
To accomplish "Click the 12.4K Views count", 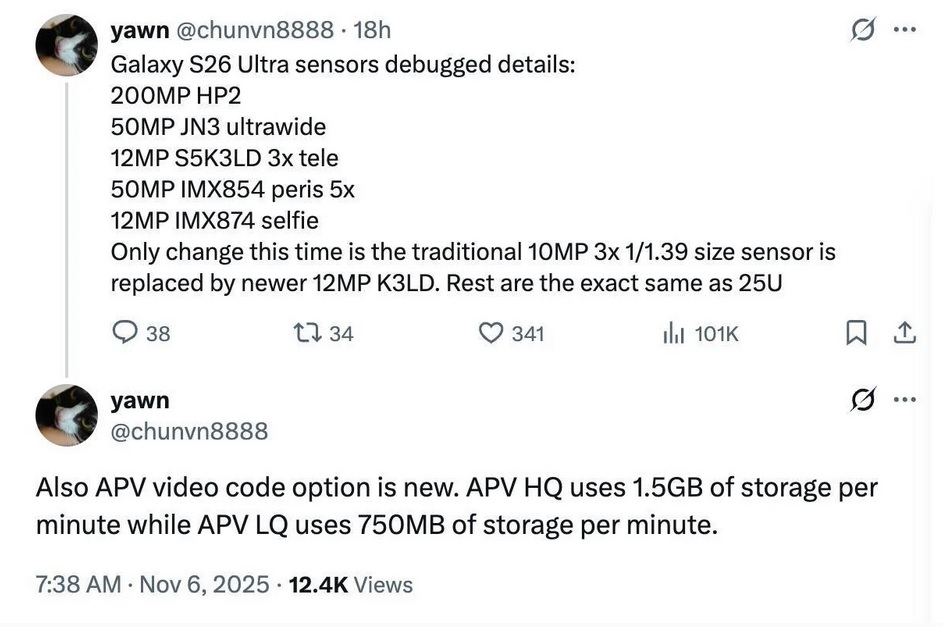I will click(x=350, y=584).
